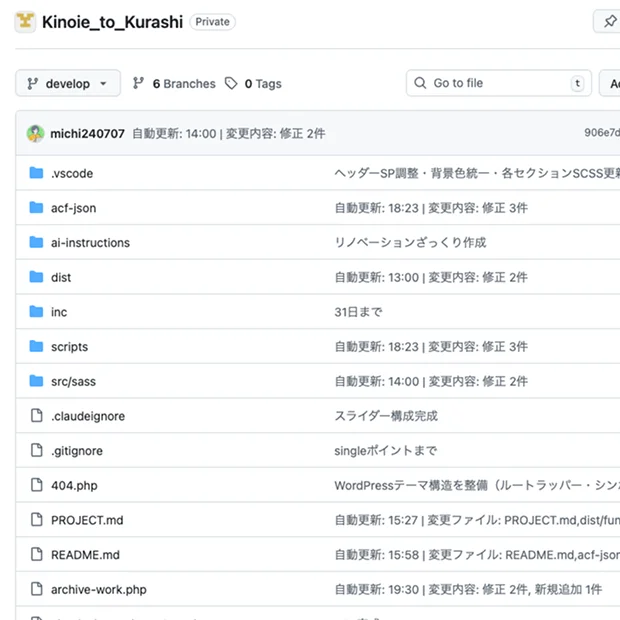The image size is (620, 620).
Task: Open michi240707 author profile link
Action: 87,134
